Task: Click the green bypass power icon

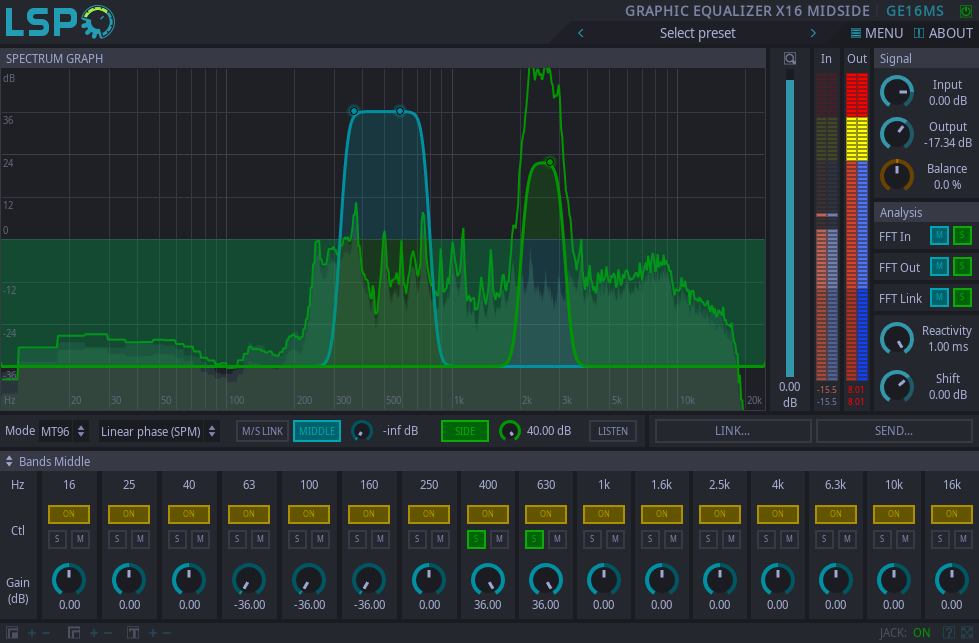Action: click(965, 11)
